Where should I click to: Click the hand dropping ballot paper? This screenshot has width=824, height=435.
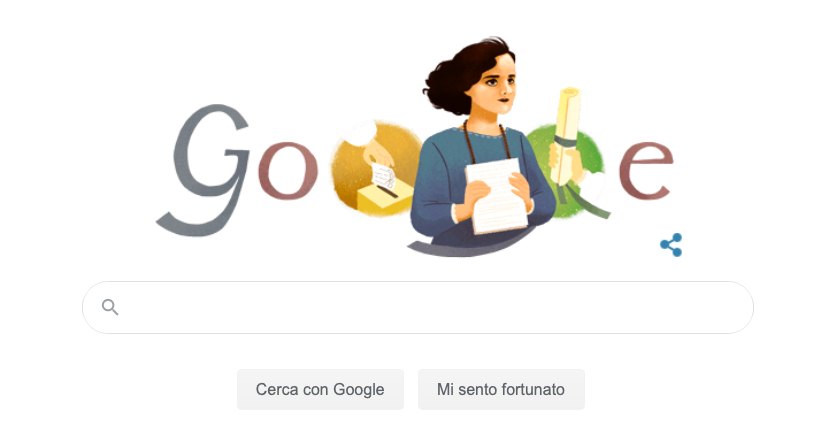click(x=377, y=152)
